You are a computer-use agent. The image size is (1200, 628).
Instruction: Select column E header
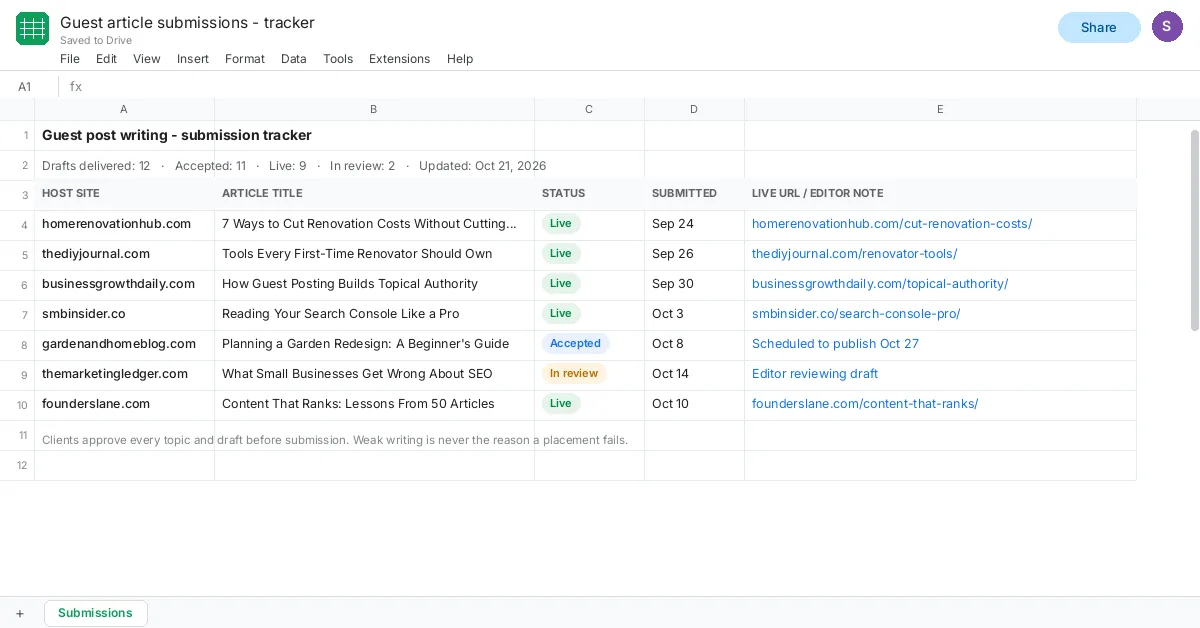coord(940,109)
